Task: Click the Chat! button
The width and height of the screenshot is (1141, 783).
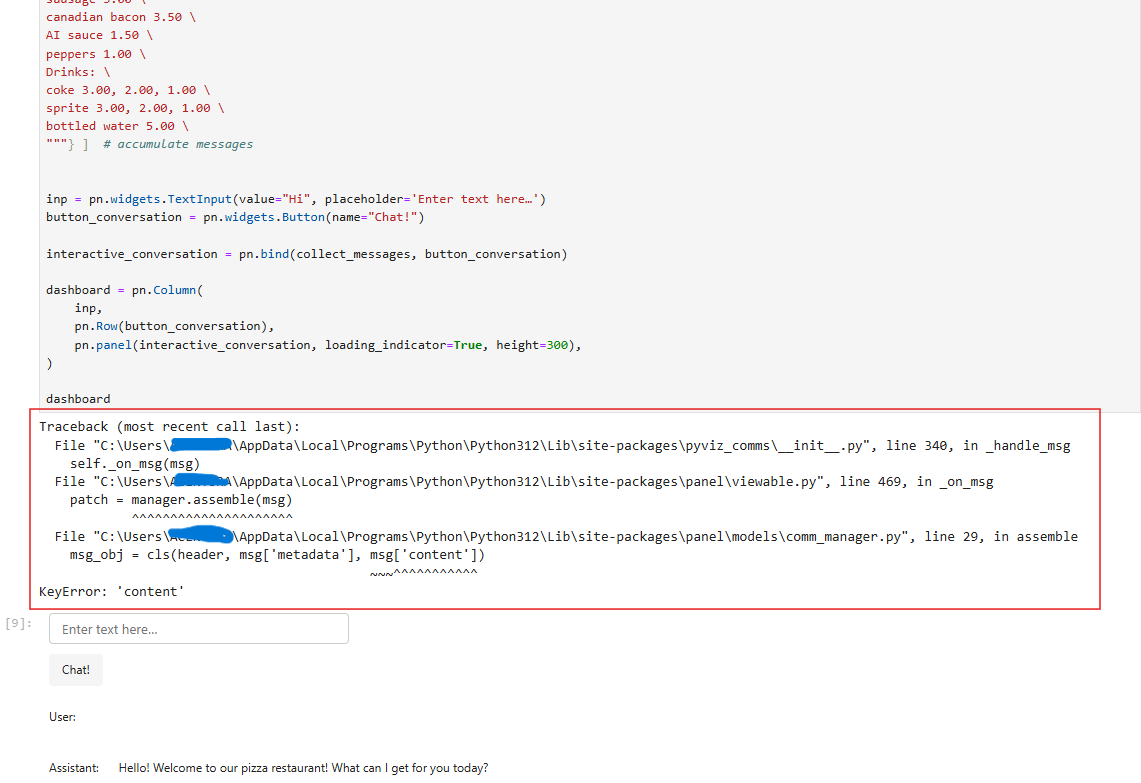Action: 75,669
